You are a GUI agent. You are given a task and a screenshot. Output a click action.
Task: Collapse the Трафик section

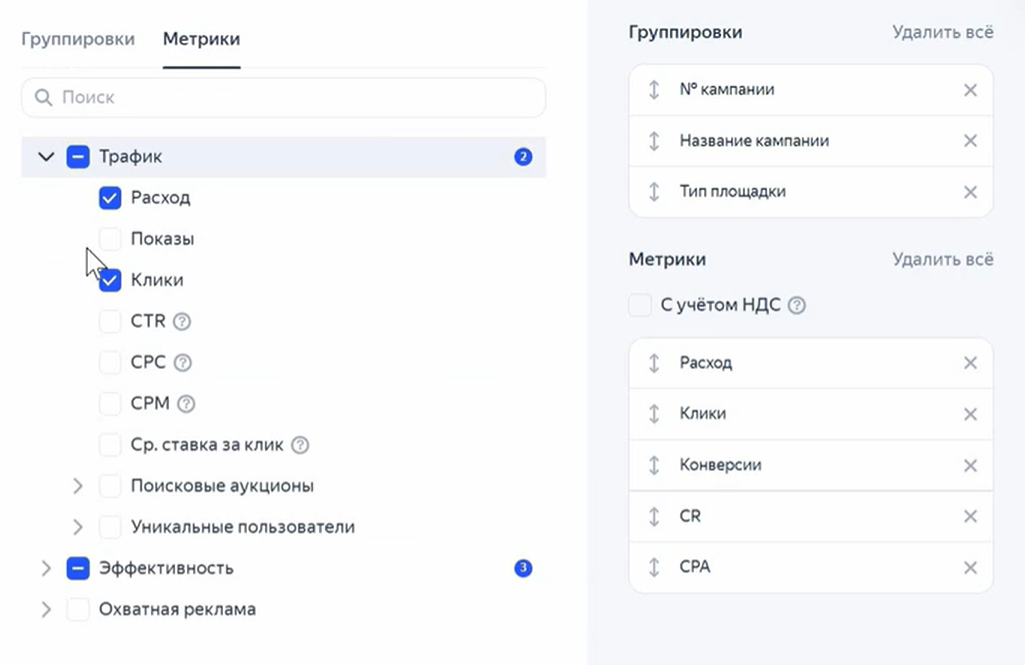pyautogui.click(x=45, y=157)
